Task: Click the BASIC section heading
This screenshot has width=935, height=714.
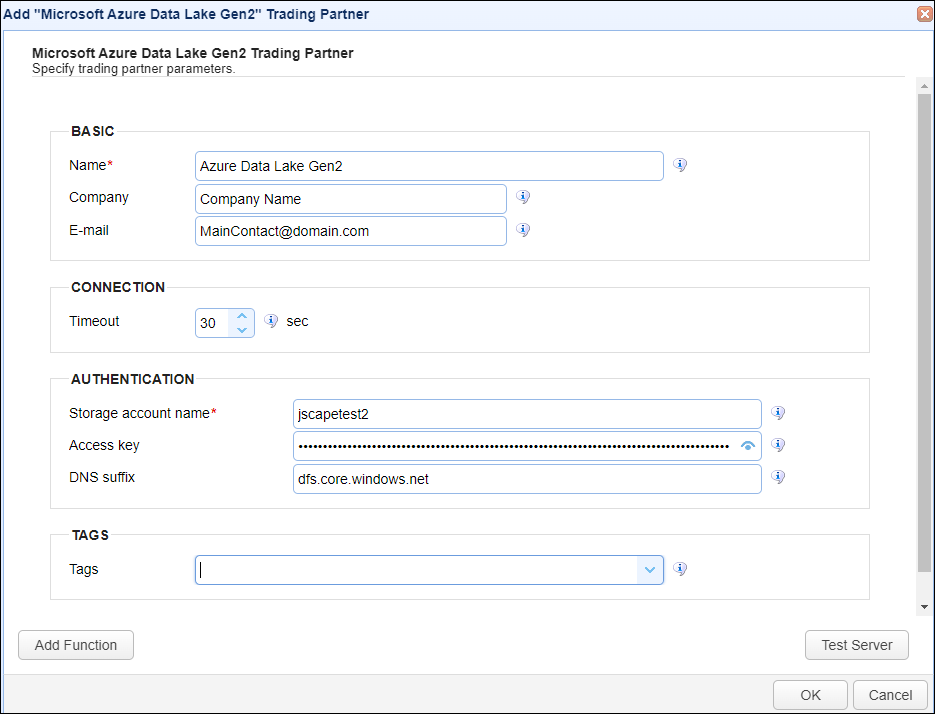Action: pyautogui.click(x=92, y=131)
